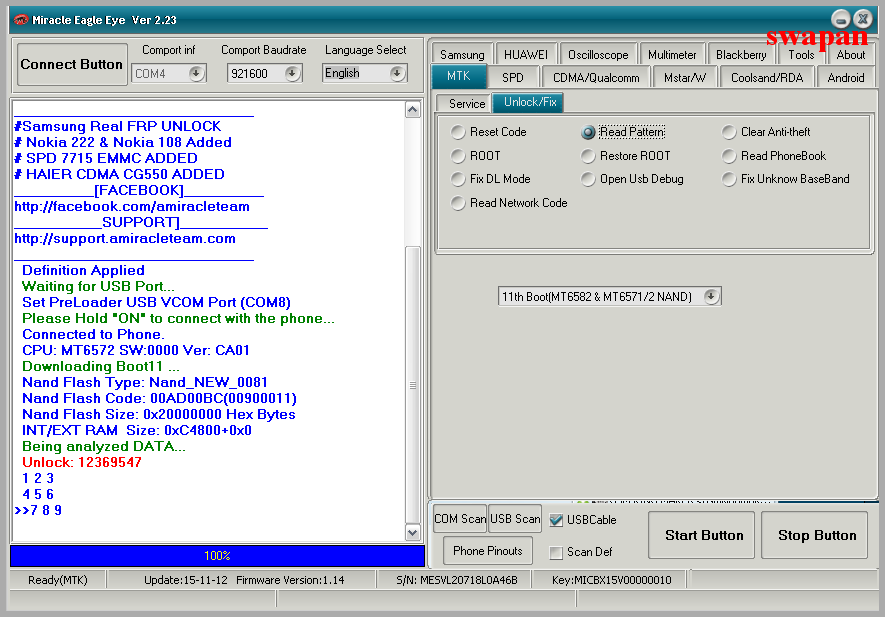Click the COM Scan button
This screenshot has height=617, width=885.
460,519
